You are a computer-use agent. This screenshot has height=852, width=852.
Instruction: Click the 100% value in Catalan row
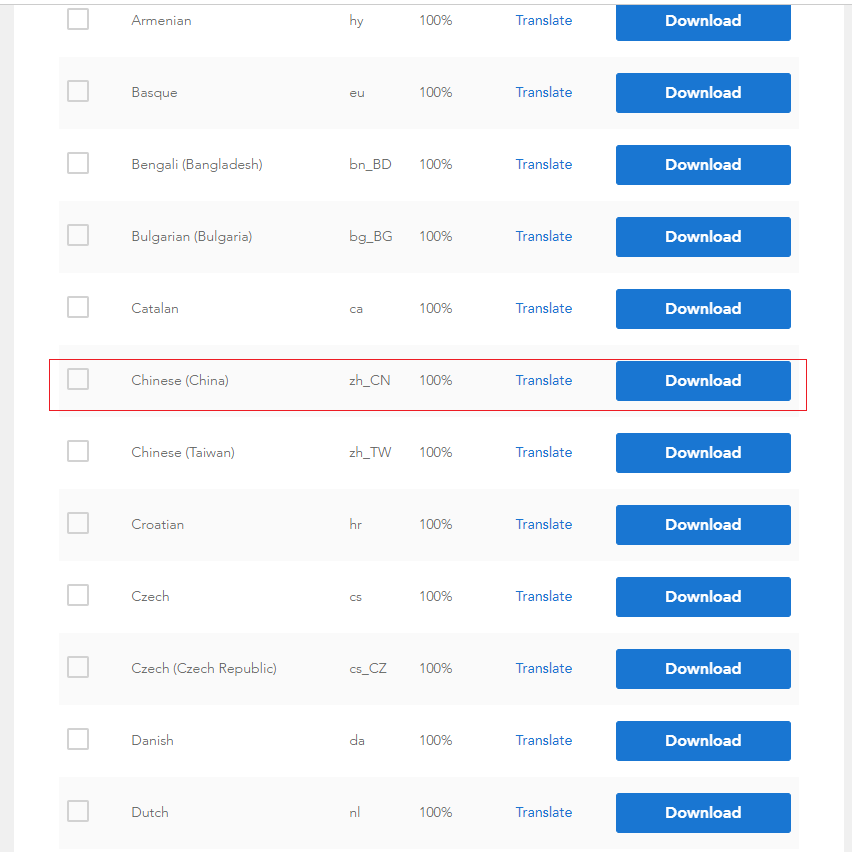pos(436,308)
